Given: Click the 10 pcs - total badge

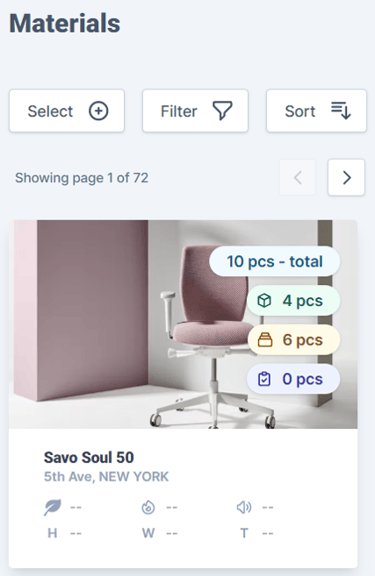Looking at the screenshot, I should pyautogui.click(x=275, y=262).
